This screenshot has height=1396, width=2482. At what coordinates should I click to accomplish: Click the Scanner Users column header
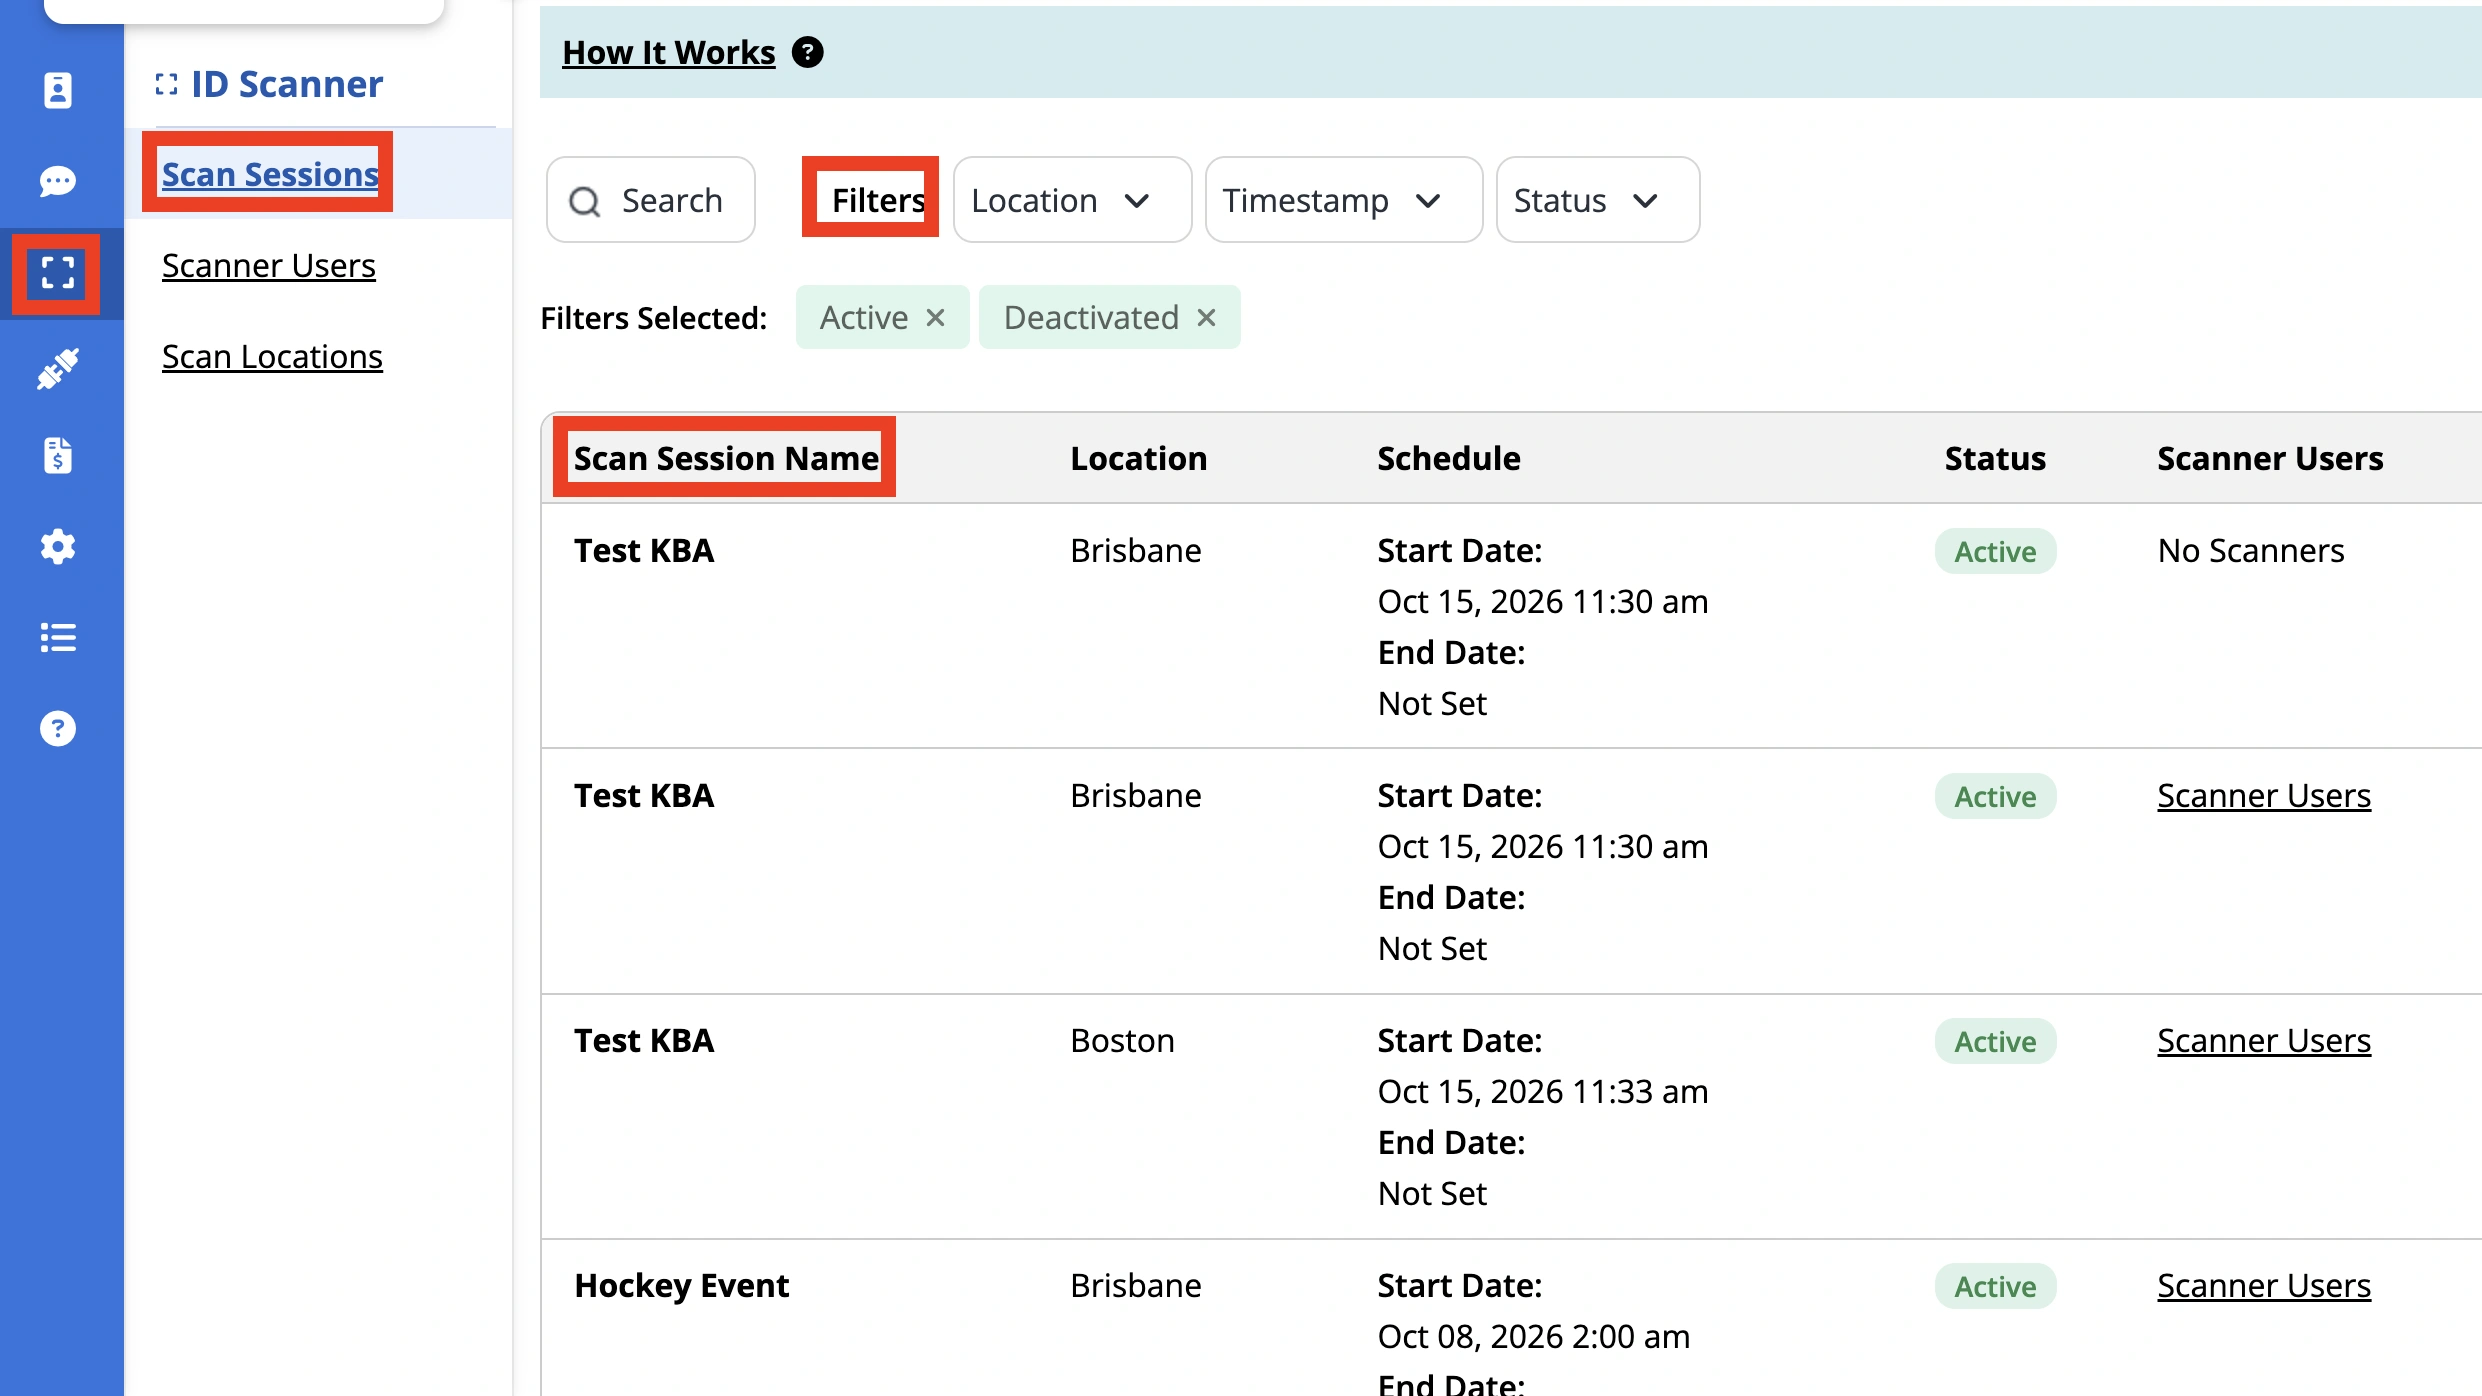click(x=2270, y=458)
